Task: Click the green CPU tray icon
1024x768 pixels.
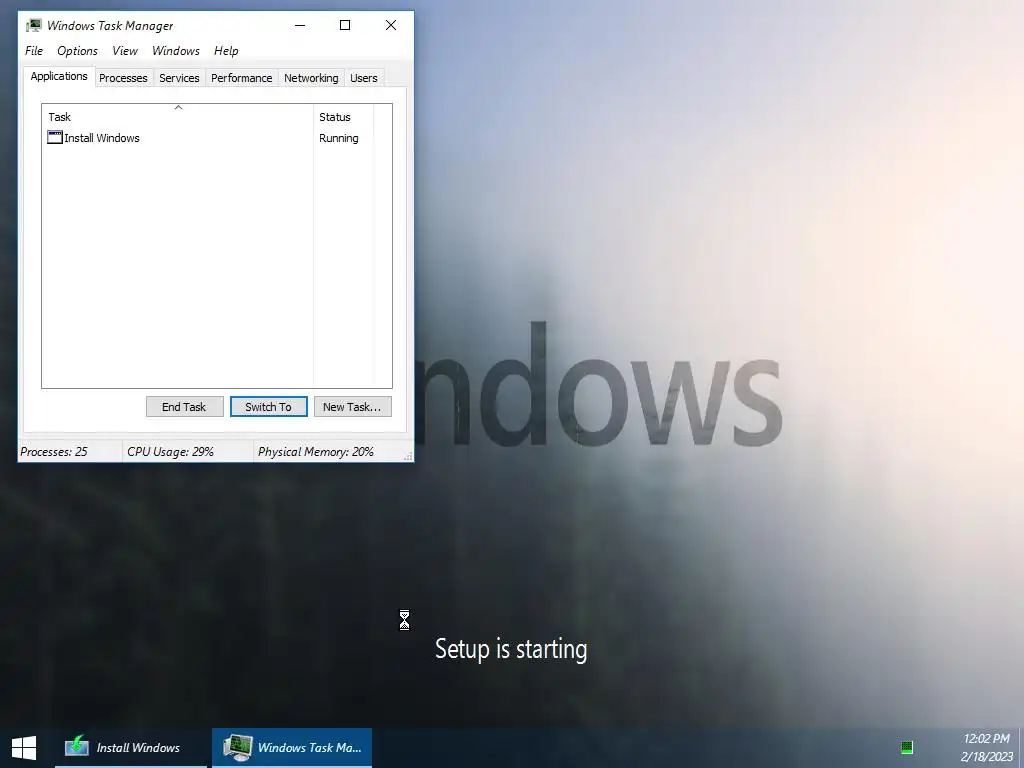Action: point(906,748)
